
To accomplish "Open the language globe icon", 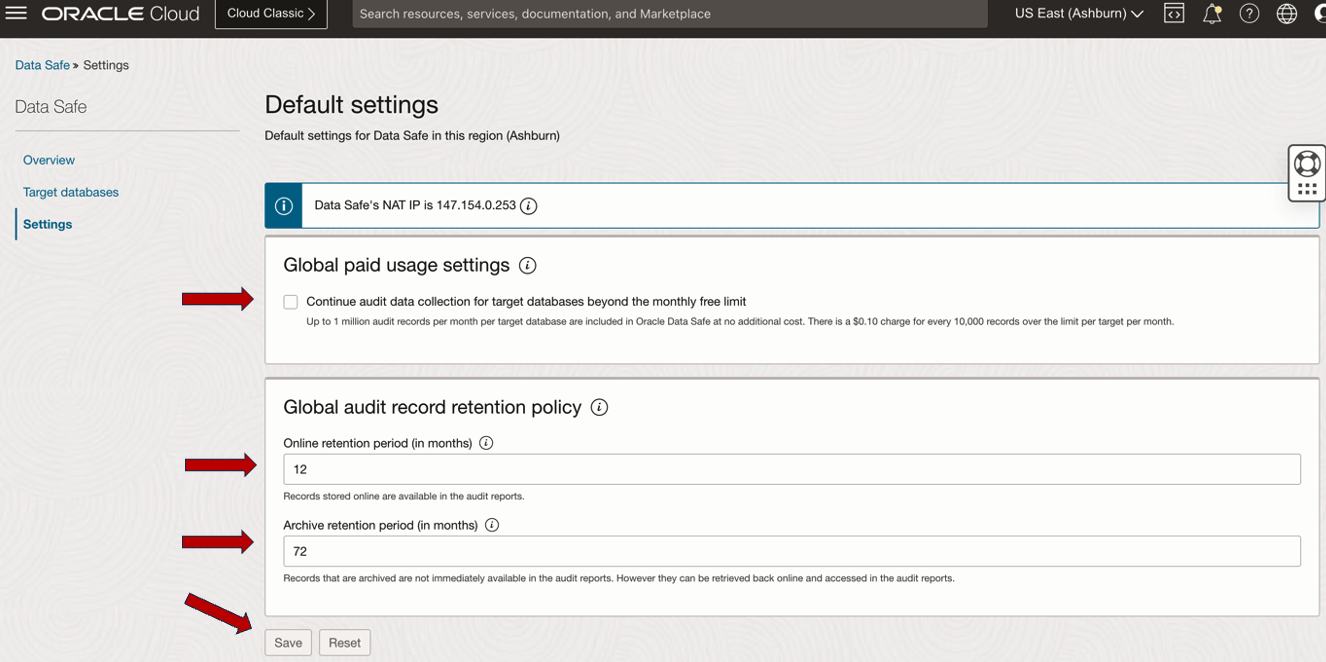I will coord(1287,14).
